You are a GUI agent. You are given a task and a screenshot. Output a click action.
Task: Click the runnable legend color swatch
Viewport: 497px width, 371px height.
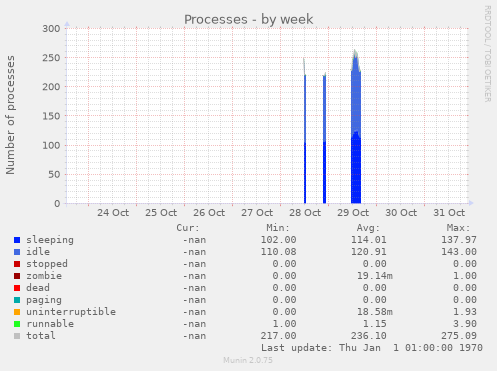[17, 324]
